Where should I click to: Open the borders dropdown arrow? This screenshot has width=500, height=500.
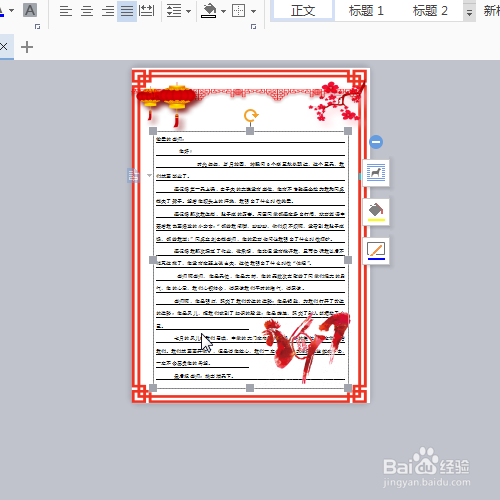pyautogui.click(x=254, y=11)
